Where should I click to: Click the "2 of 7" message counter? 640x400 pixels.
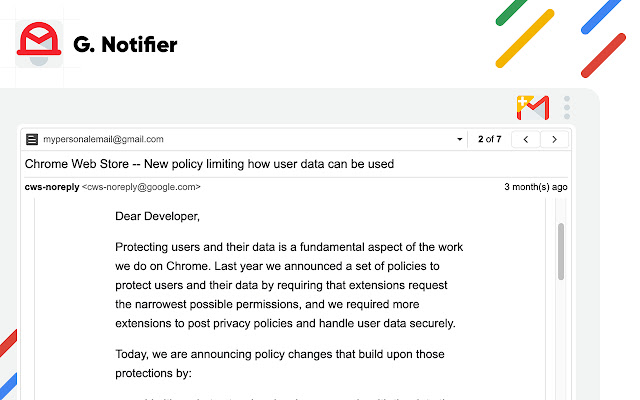click(489, 139)
